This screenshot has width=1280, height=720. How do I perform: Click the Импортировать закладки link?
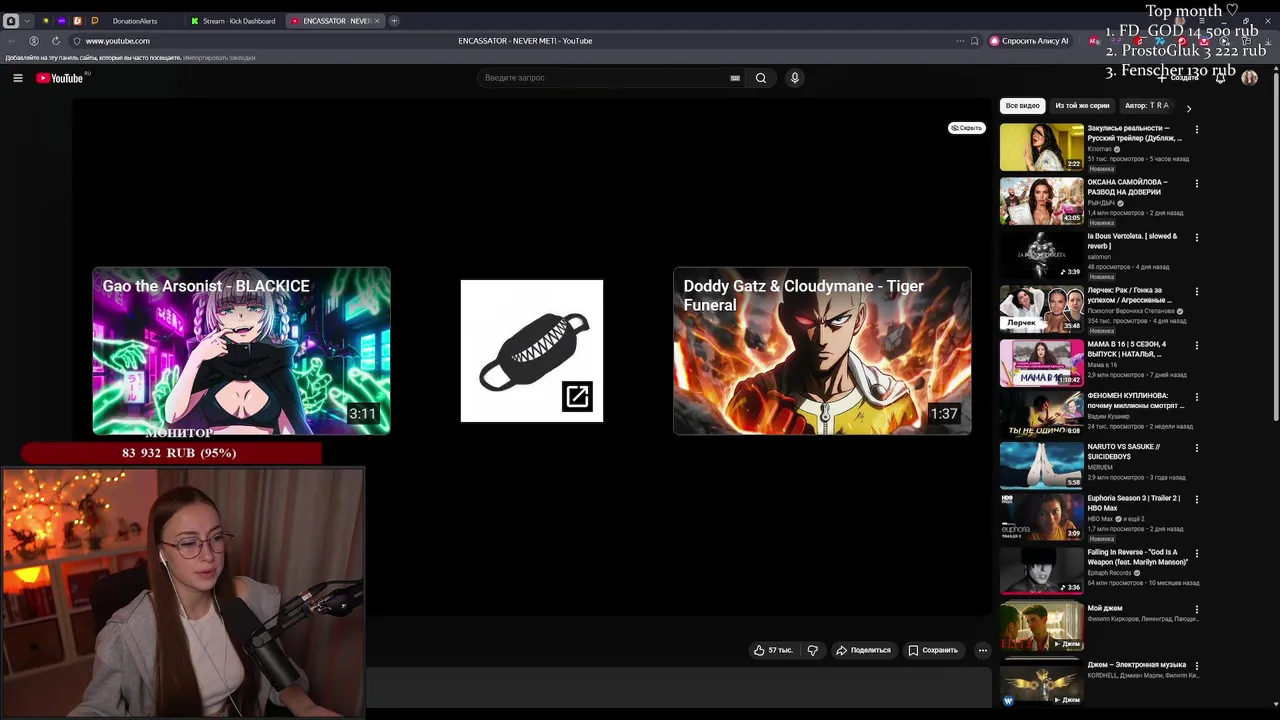(x=219, y=57)
